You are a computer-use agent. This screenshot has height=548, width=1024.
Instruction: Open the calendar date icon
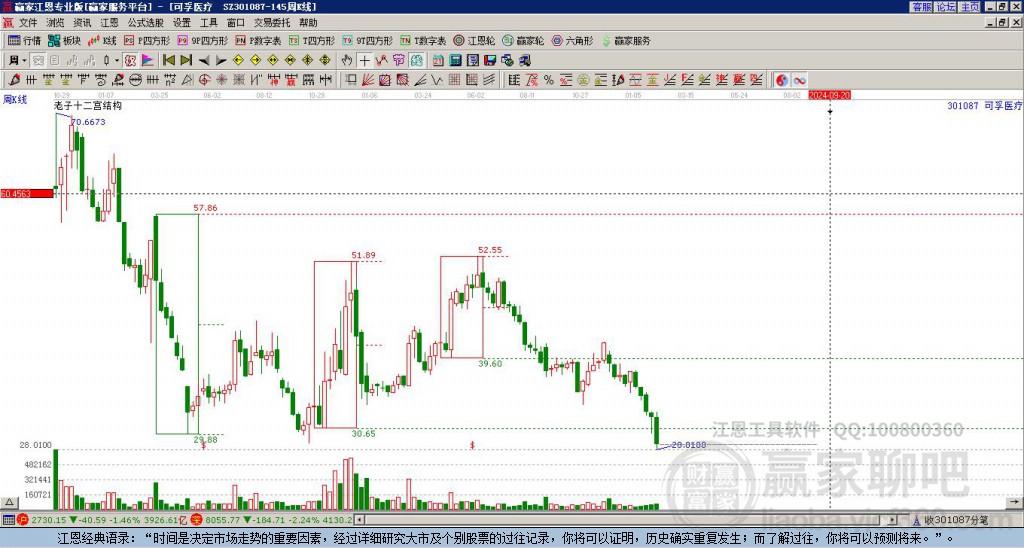tap(438, 61)
